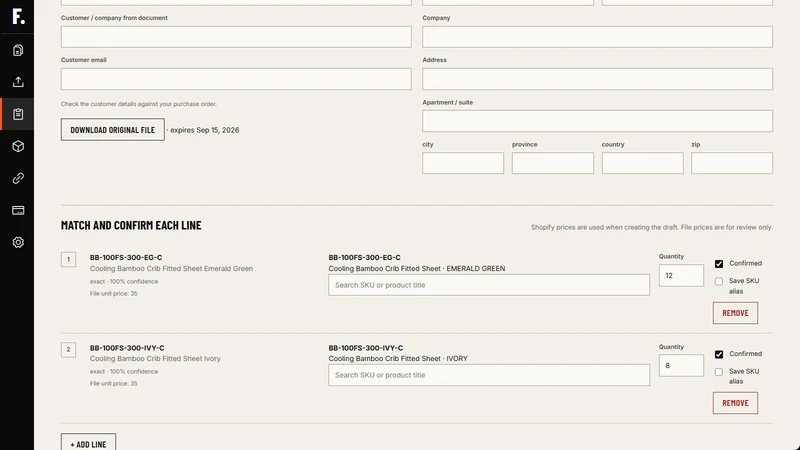Screen dimensions: 800x450
Task: Click 'exact · 100% confidence' under Emerald Green line
Action: (124, 282)
